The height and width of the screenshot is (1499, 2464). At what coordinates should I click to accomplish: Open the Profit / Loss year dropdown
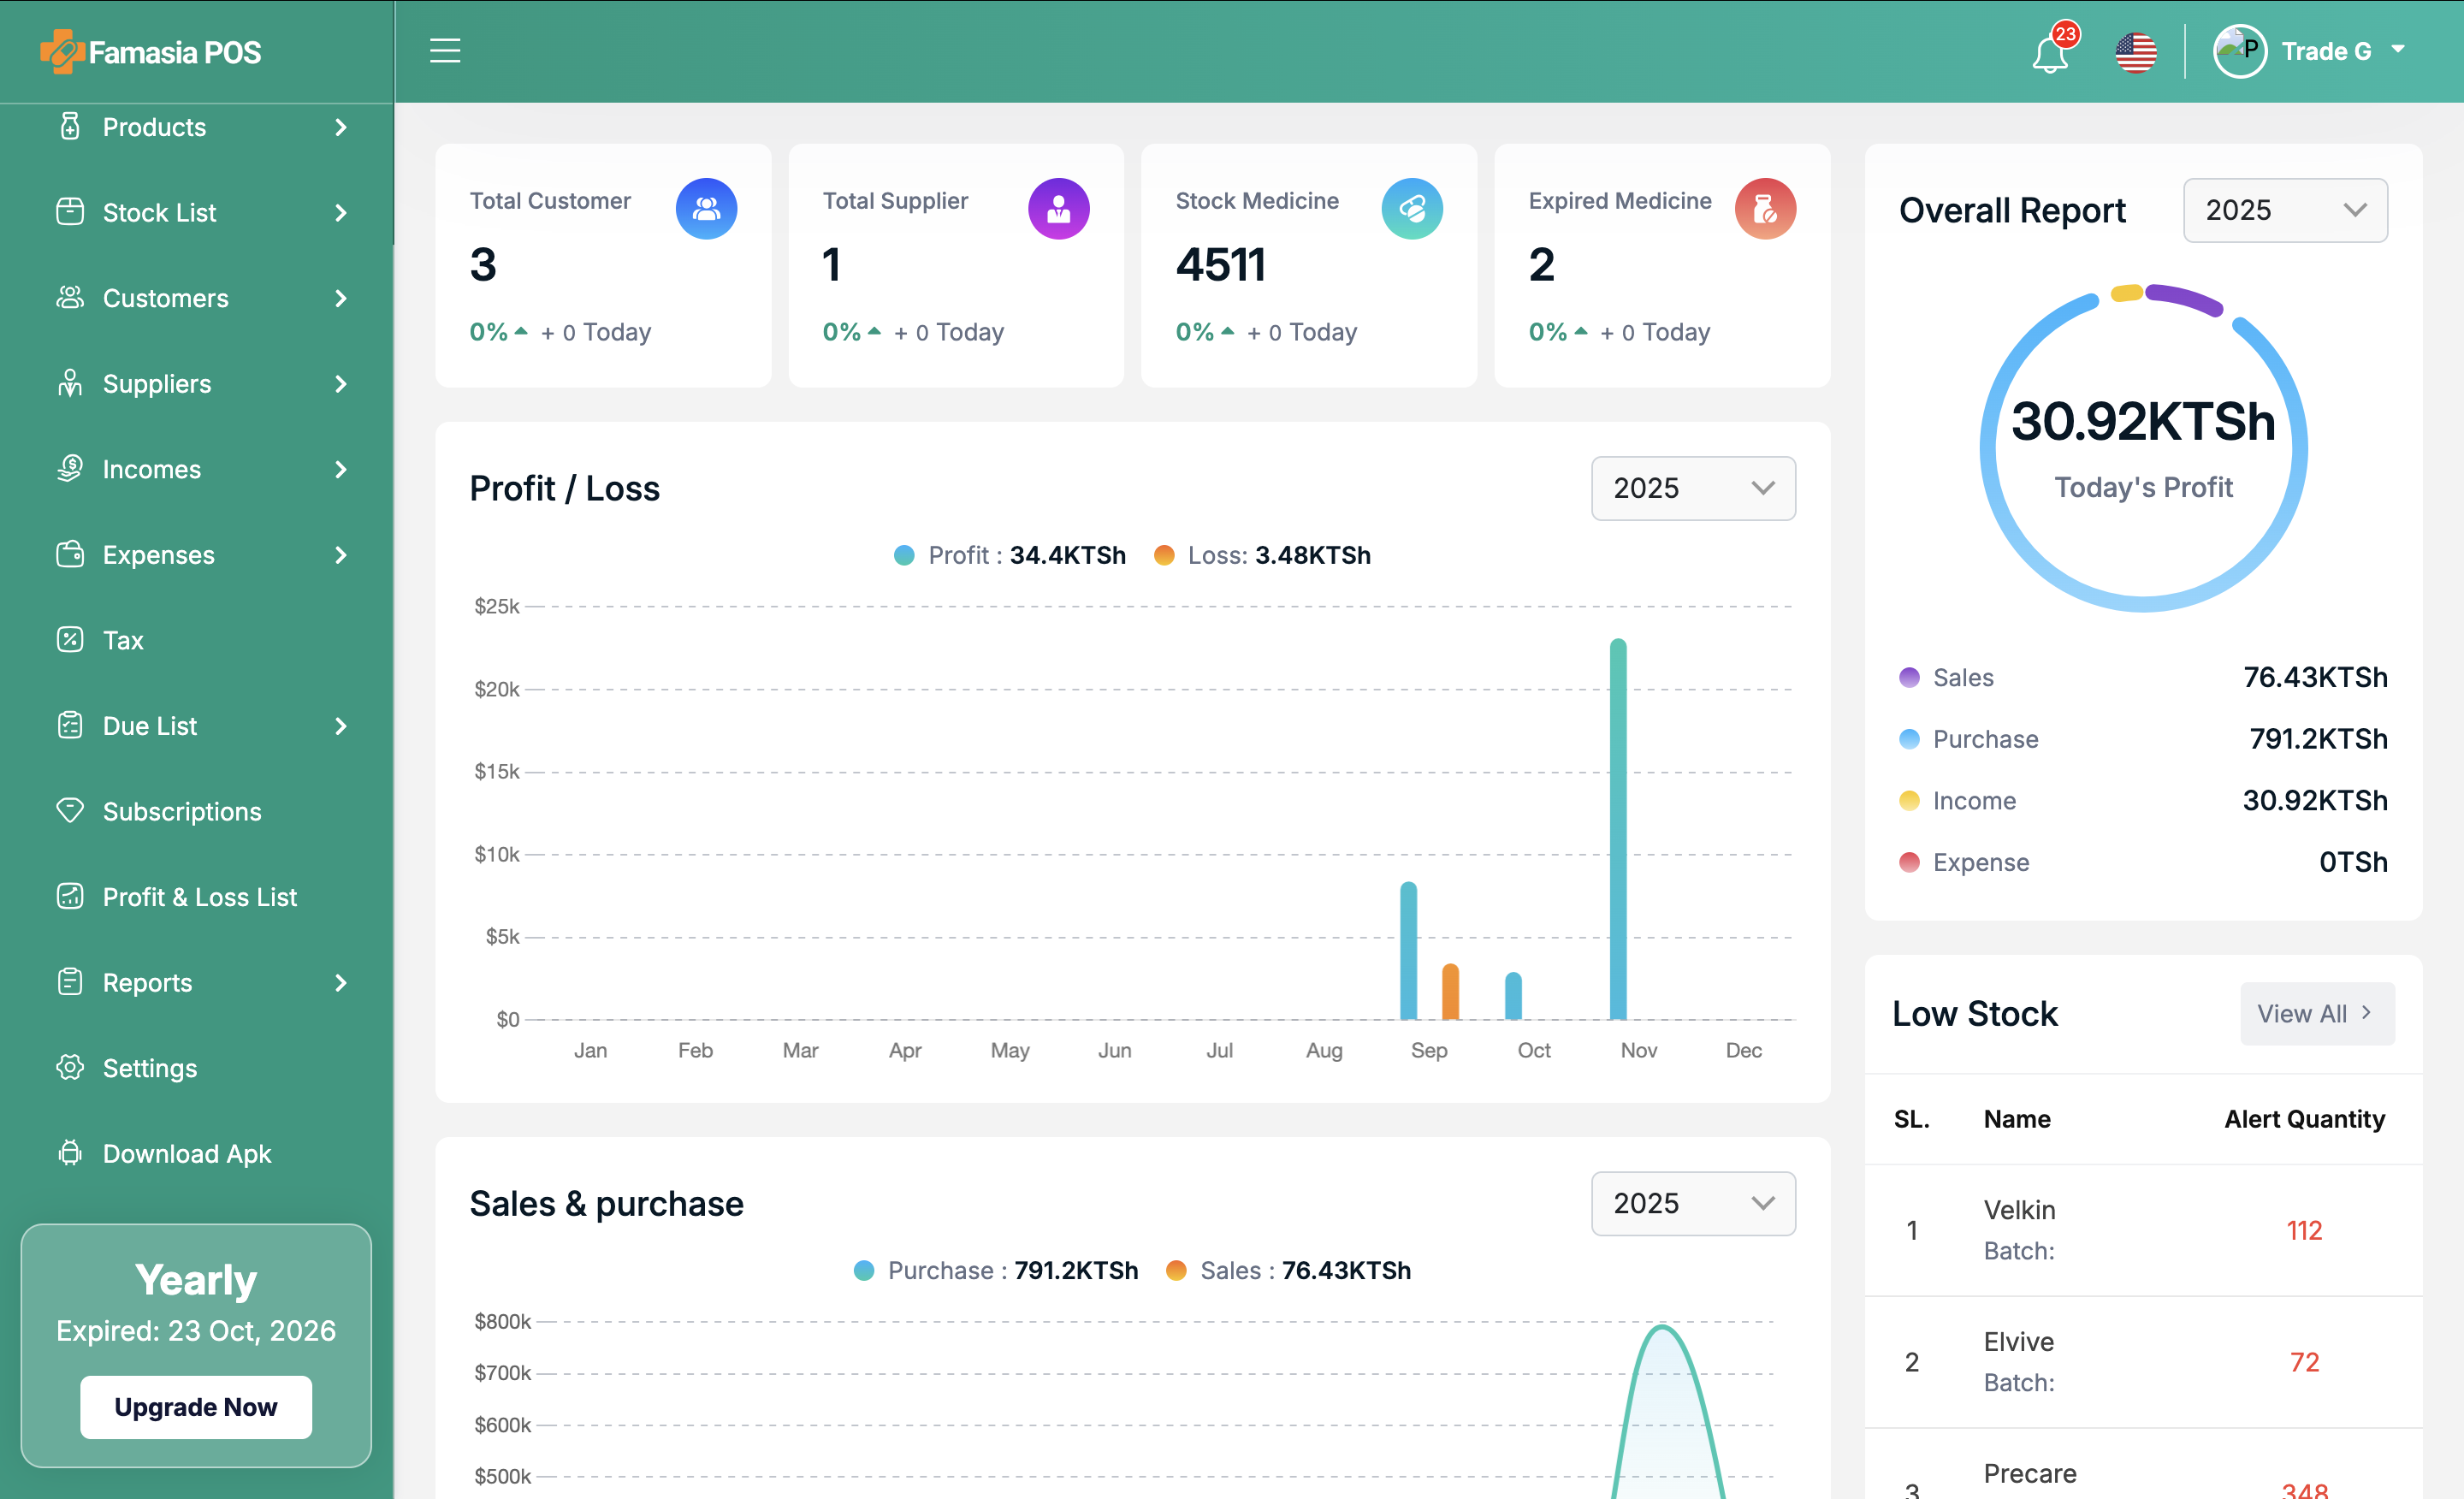tap(1692, 488)
